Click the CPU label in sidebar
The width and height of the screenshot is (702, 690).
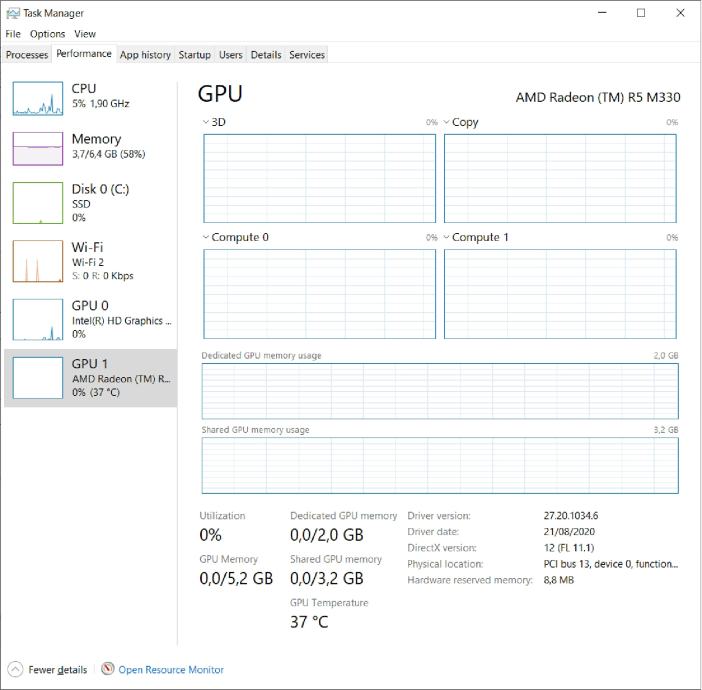coord(84,89)
